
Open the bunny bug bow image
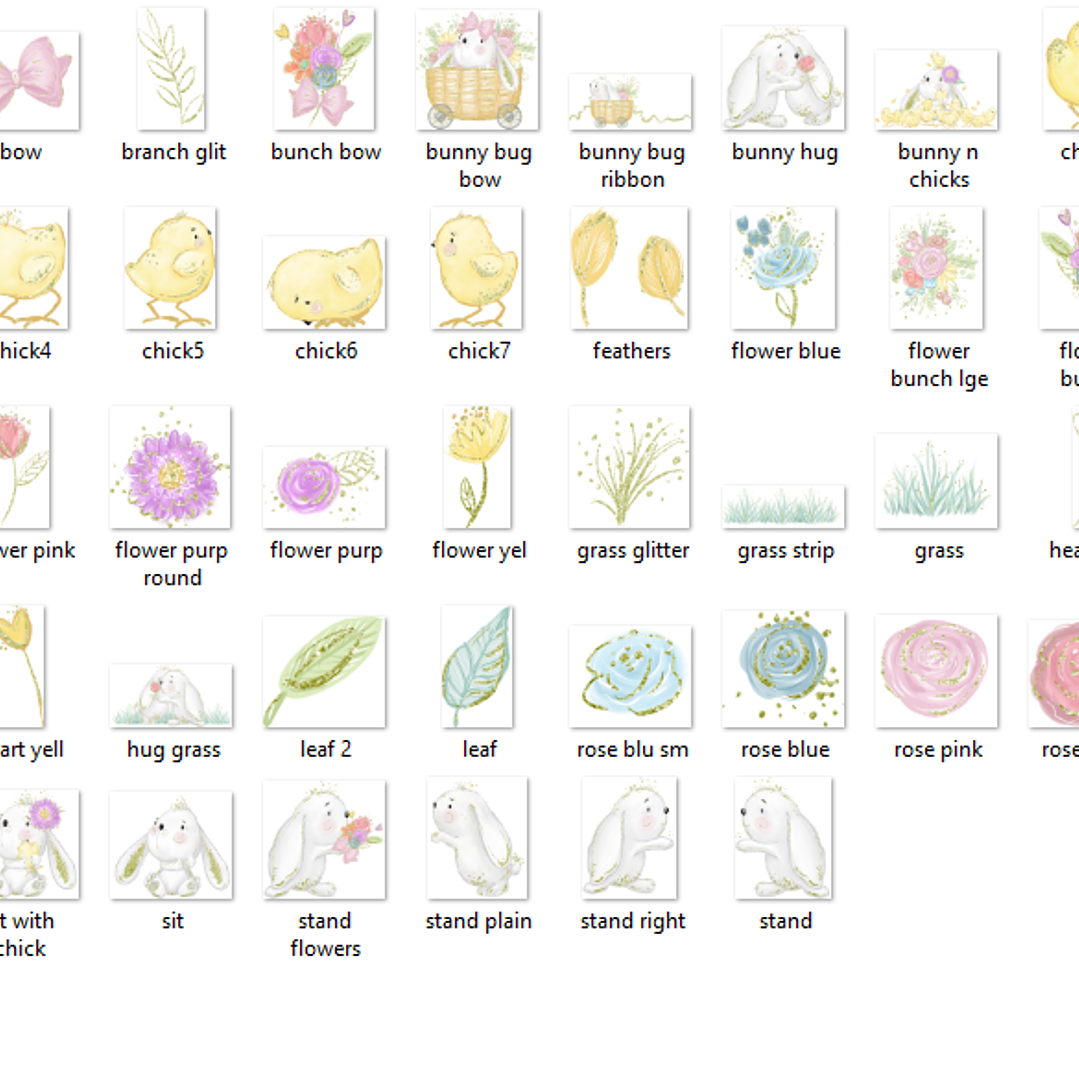tap(478, 70)
